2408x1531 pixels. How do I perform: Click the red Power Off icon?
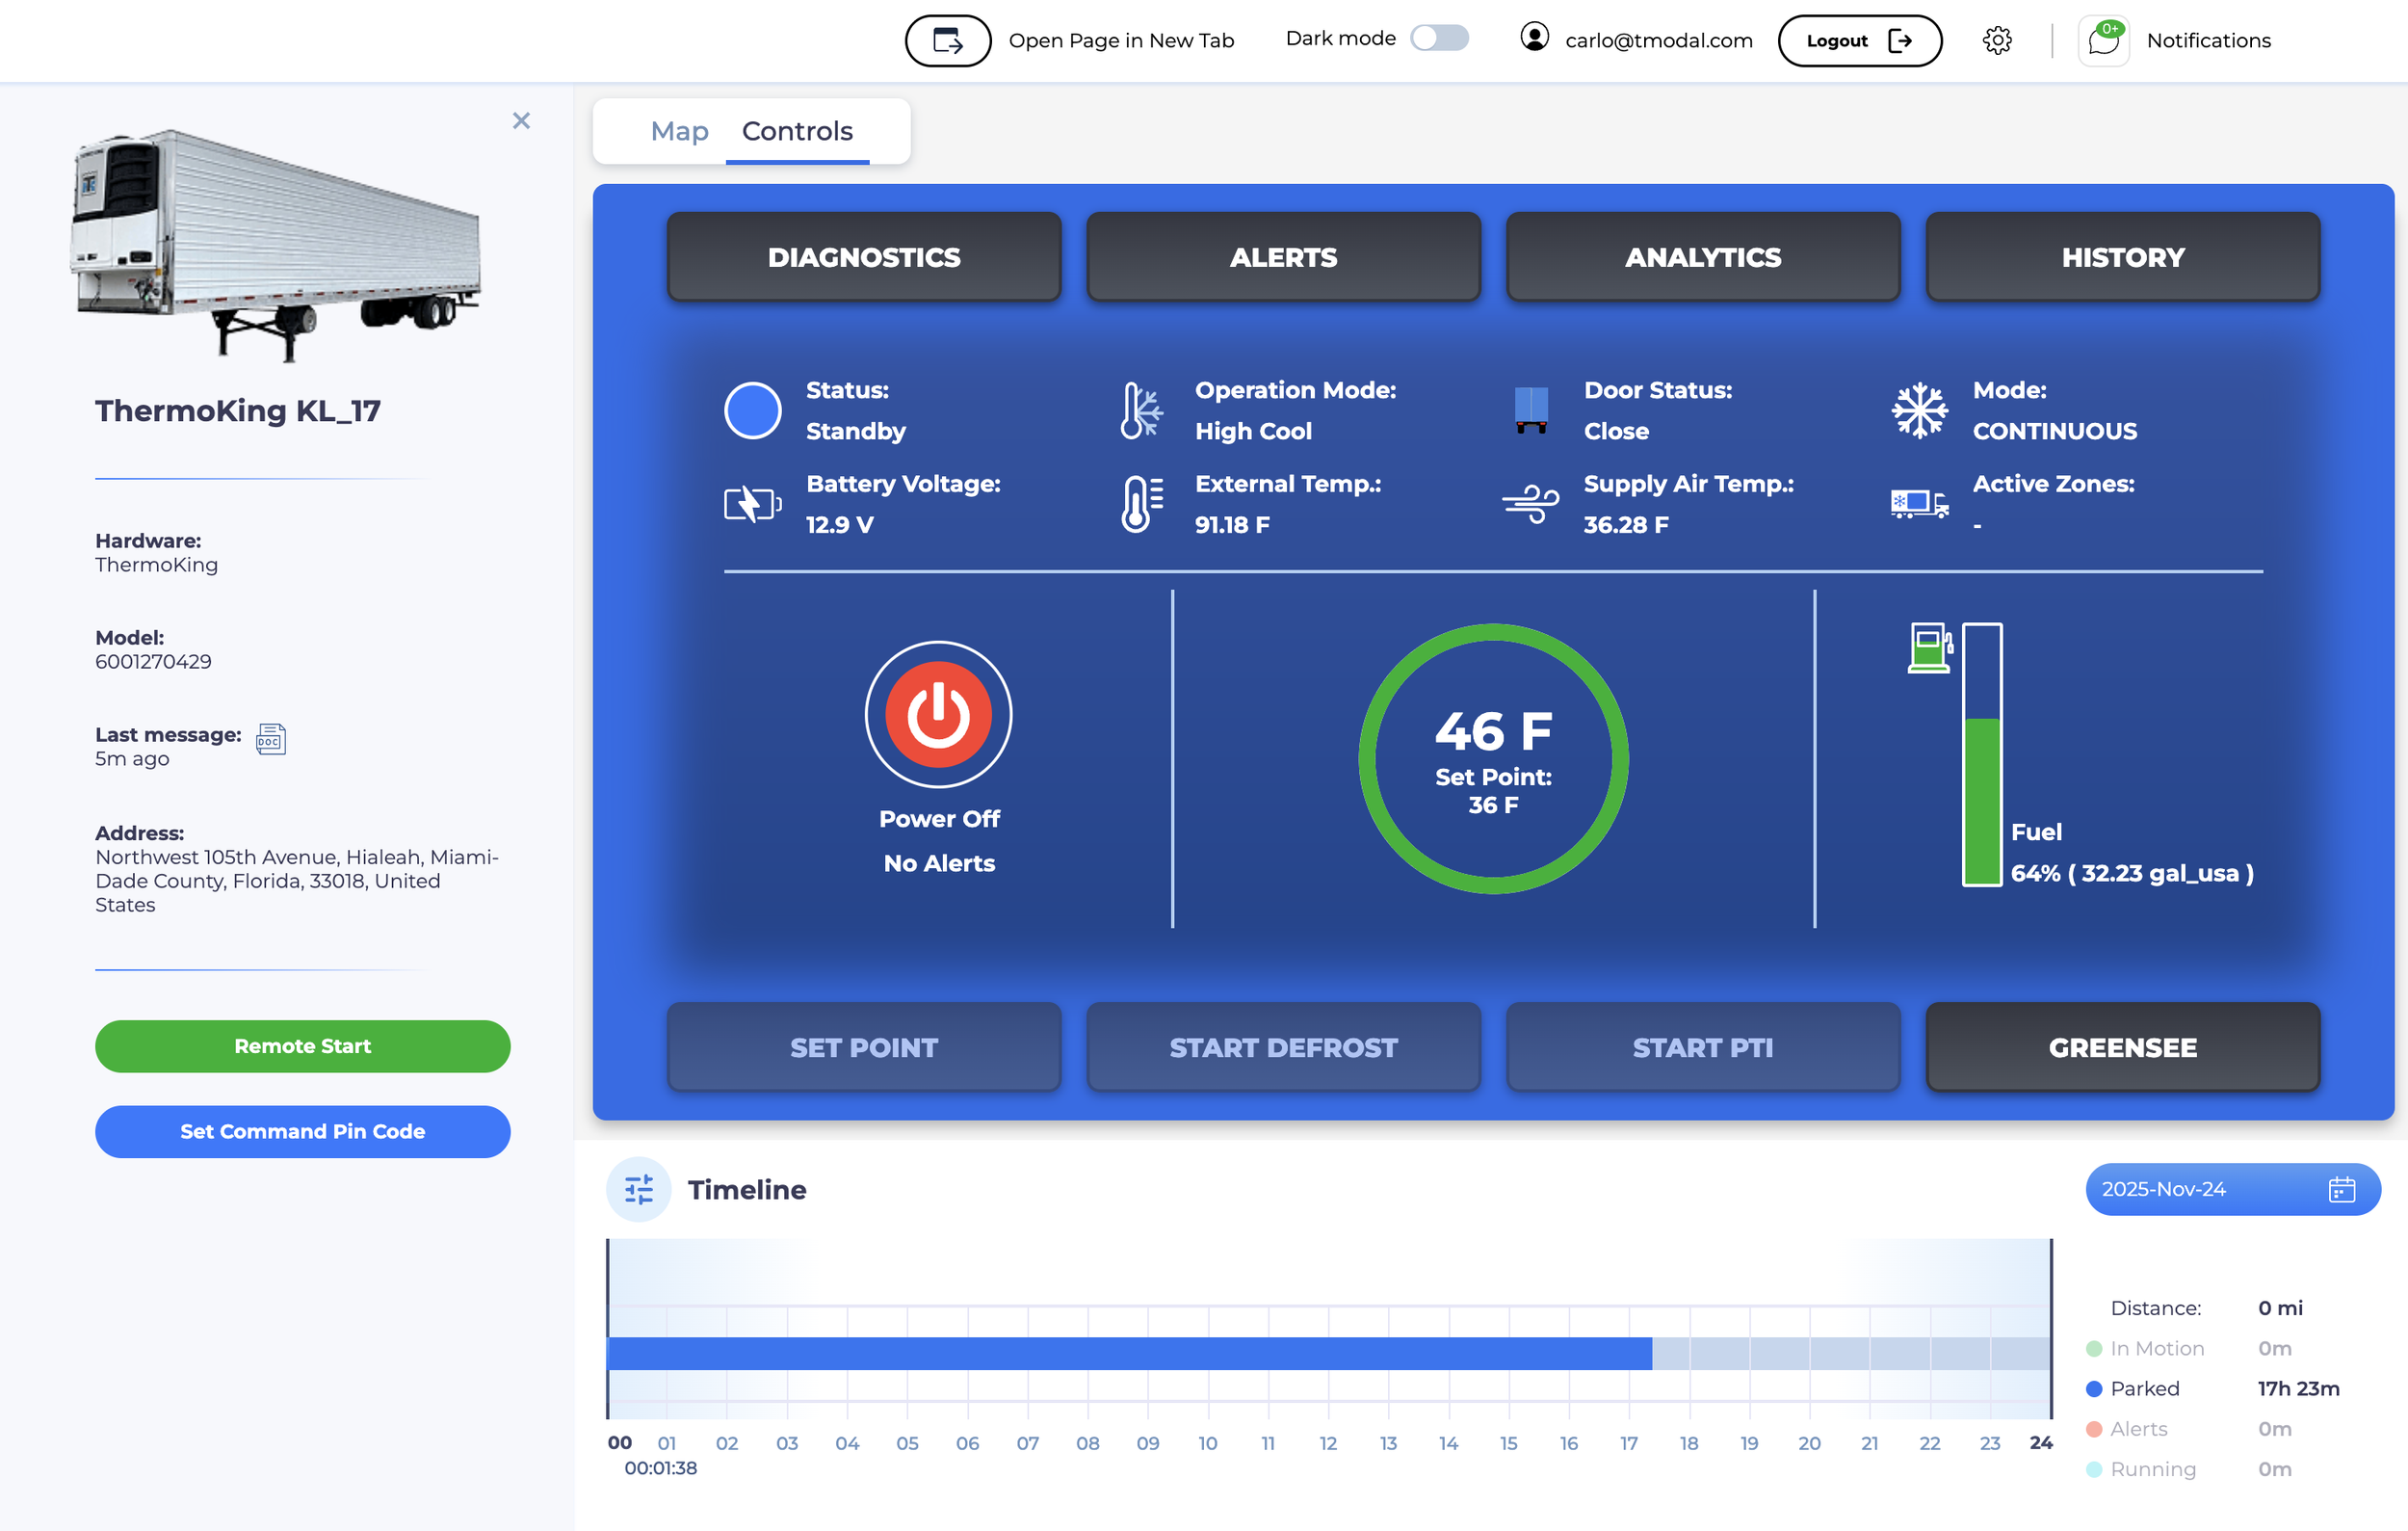pos(938,714)
